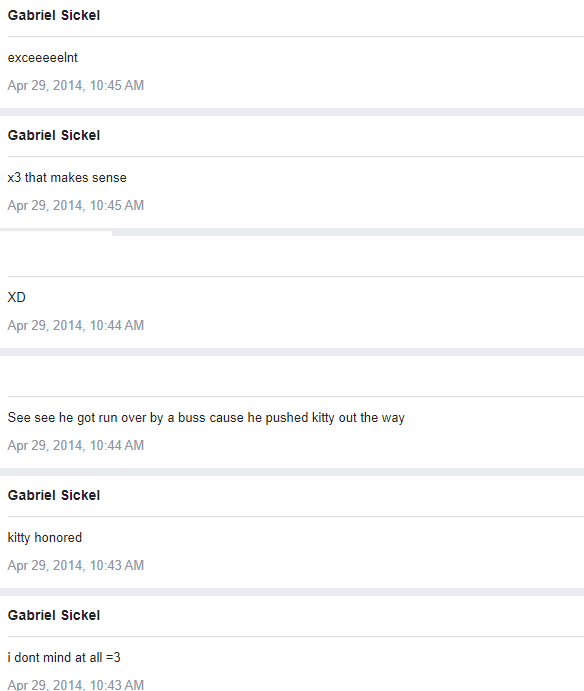Click the "kitty honored" message text
This screenshot has height=691, width=584.
coord(45,538)
